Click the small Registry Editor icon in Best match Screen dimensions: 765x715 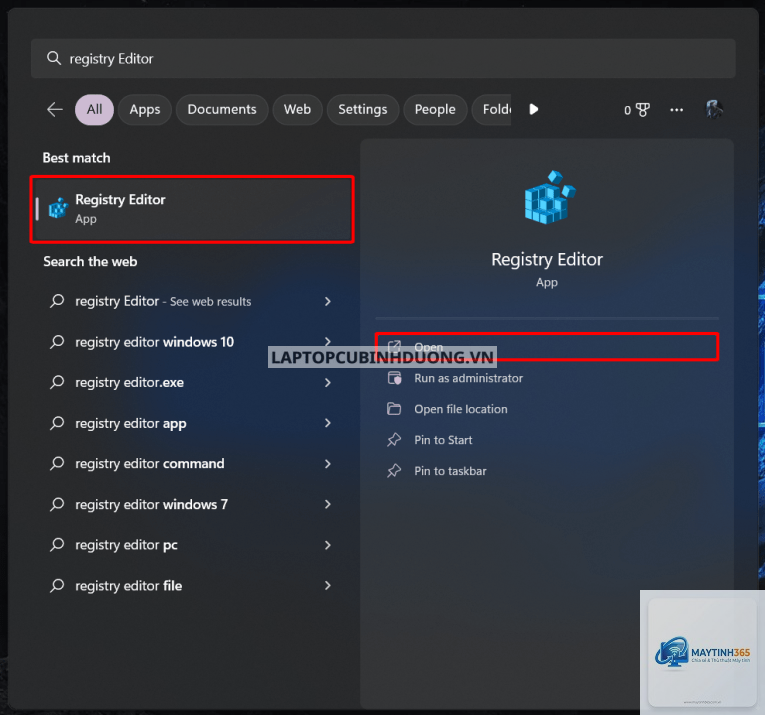click(x=58, y=208)
